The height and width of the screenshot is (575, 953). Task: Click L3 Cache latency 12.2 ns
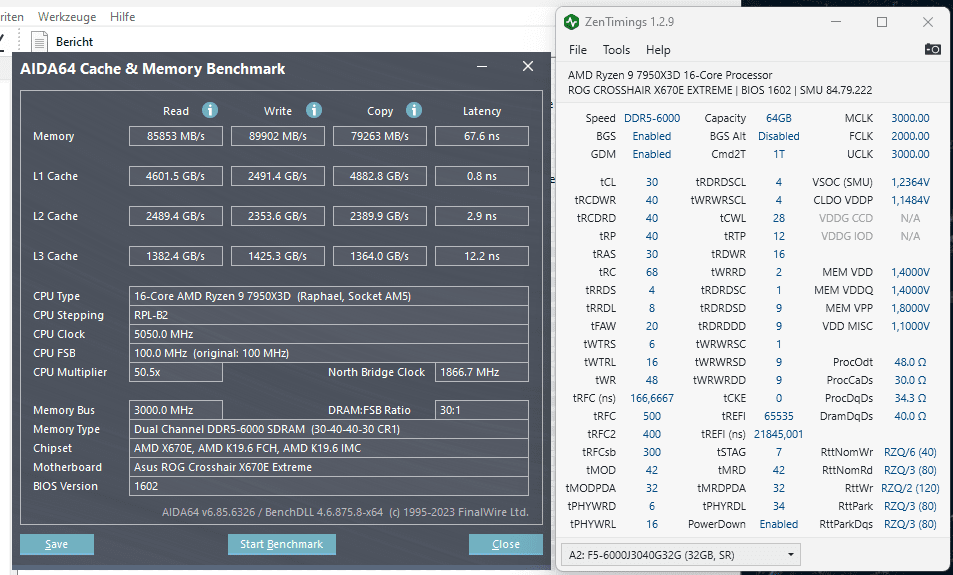click(482, 257)
